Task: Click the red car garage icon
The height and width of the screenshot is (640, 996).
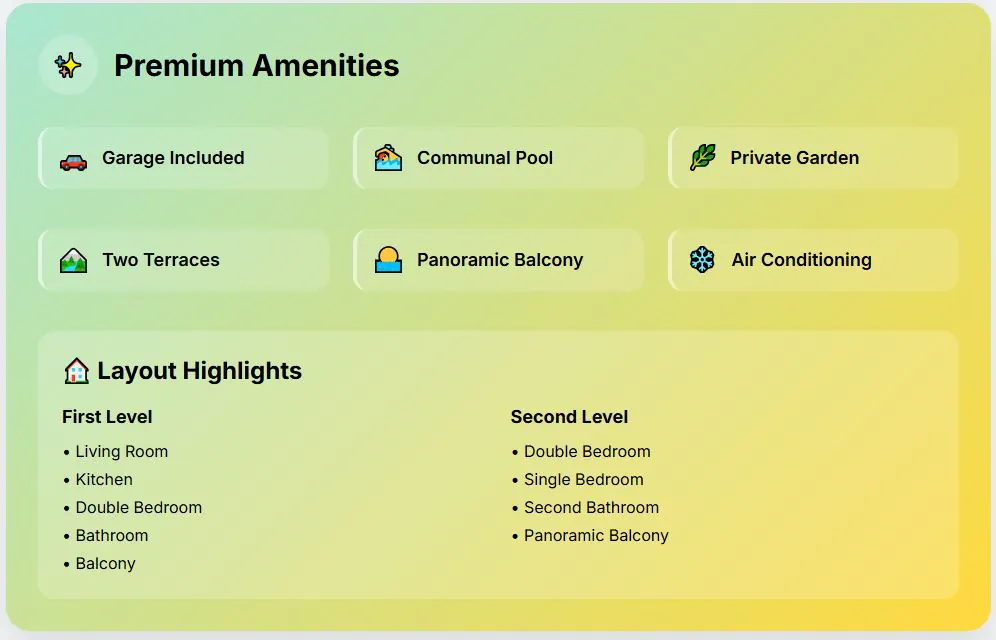Action: click(73, 159)
